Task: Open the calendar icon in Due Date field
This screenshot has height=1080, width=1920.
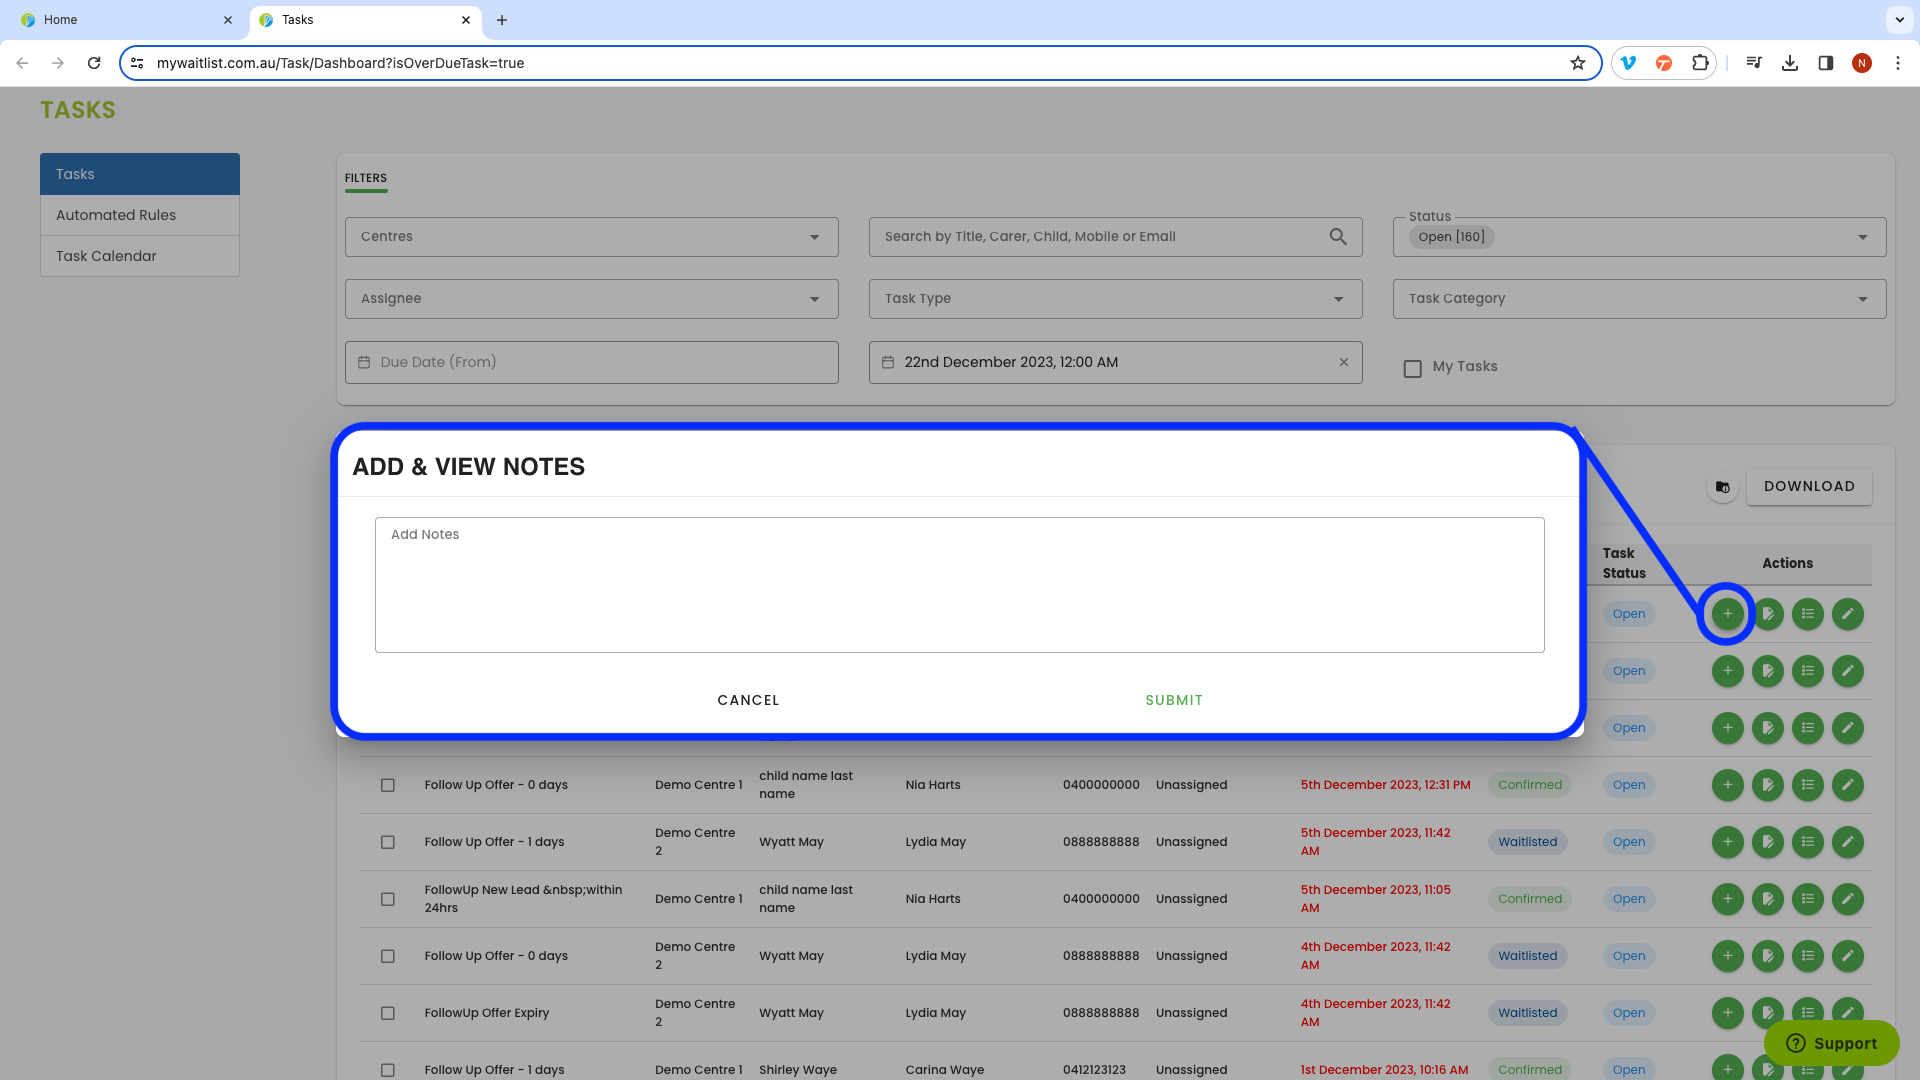Action: 364,362
